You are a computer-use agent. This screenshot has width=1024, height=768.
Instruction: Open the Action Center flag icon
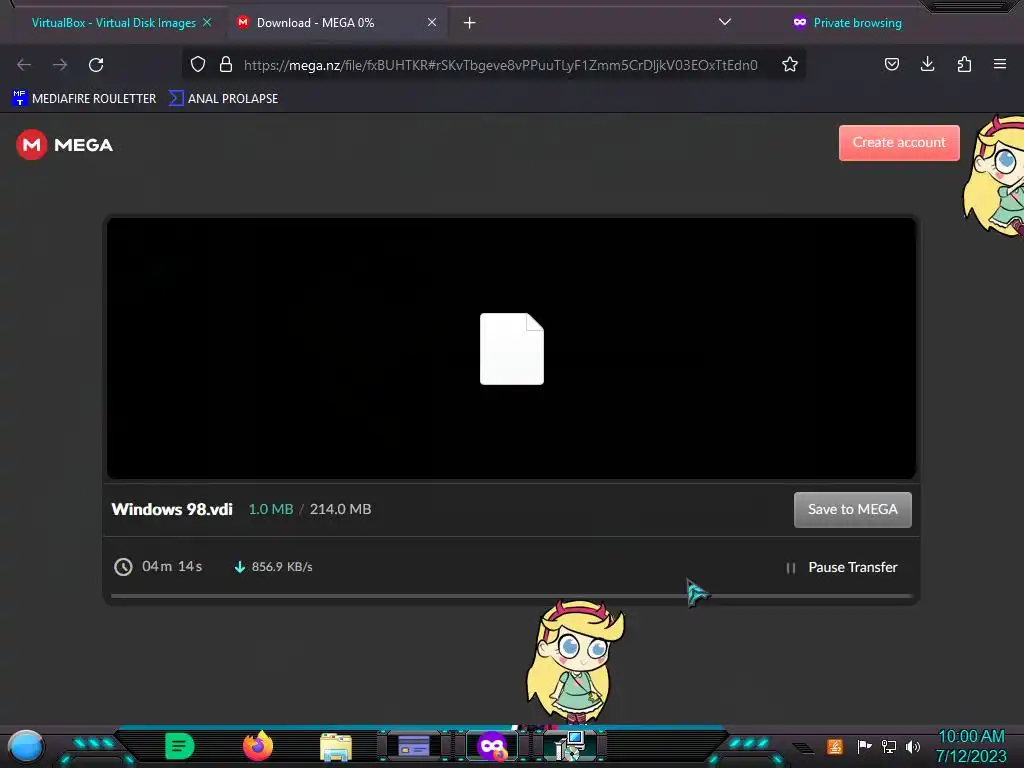tap(864, 746)
